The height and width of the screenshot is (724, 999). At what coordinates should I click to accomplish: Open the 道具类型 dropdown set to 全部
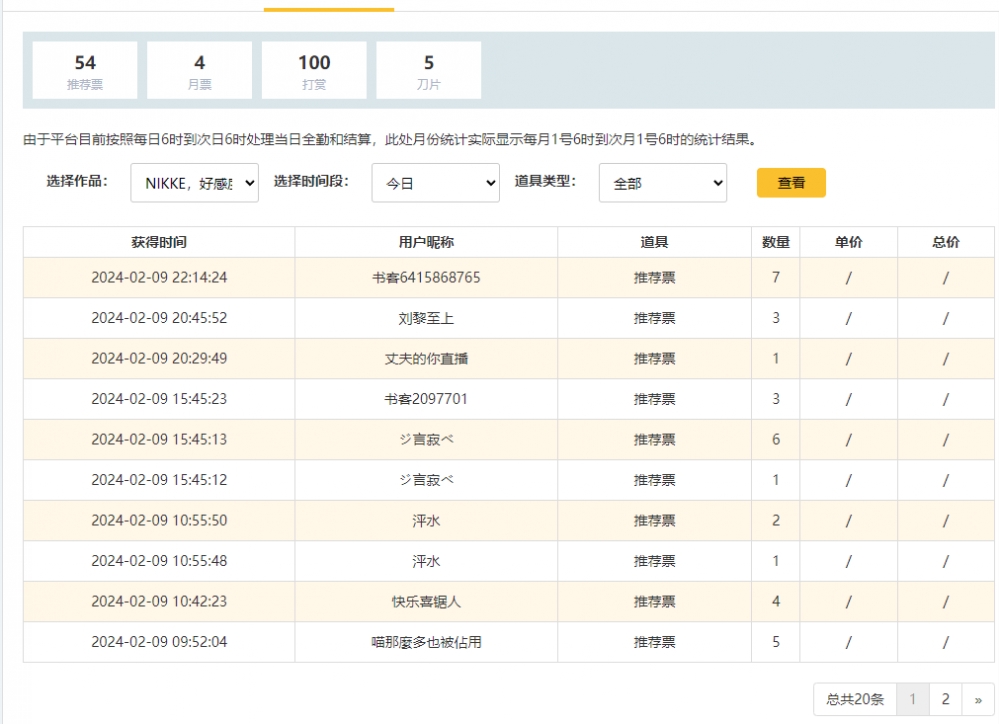tap(662, 183)
